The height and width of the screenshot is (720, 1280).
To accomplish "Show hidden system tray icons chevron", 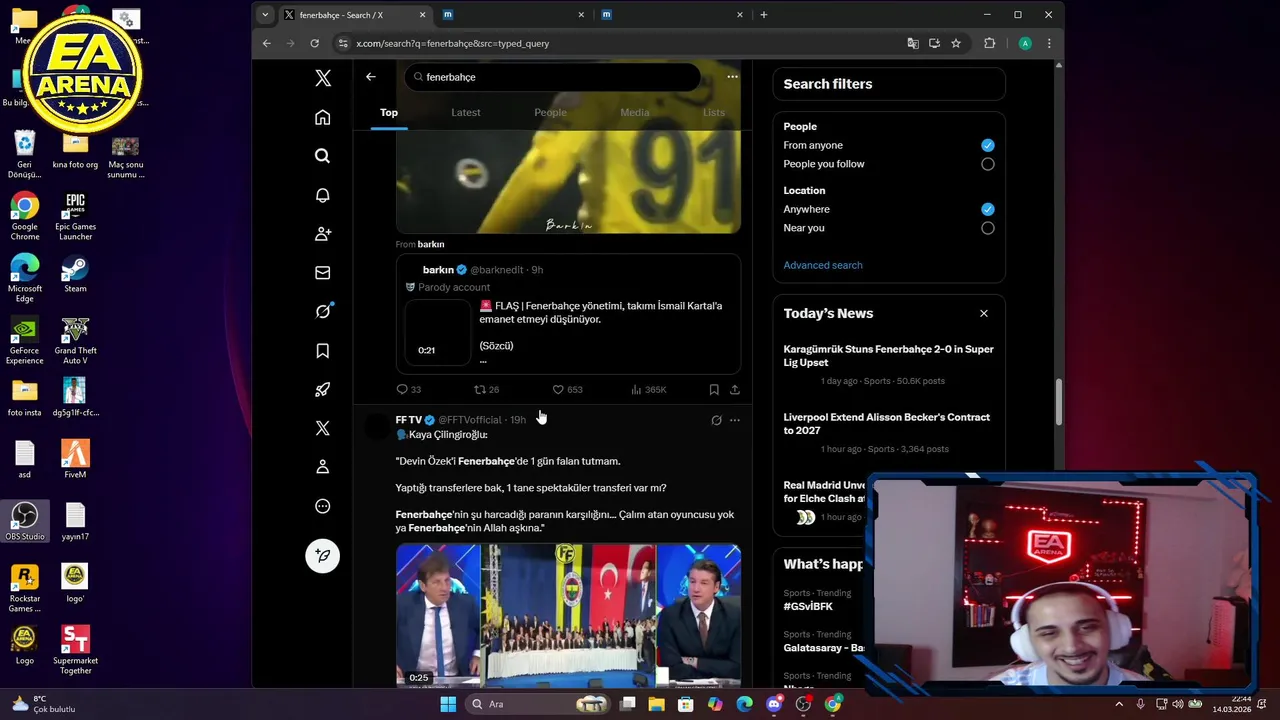I will point(1121,704).
